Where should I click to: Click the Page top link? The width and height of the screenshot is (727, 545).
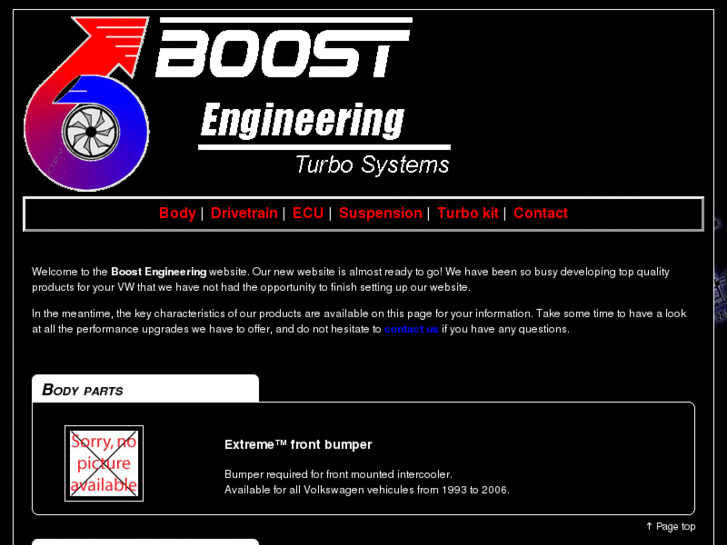[670, 526]
